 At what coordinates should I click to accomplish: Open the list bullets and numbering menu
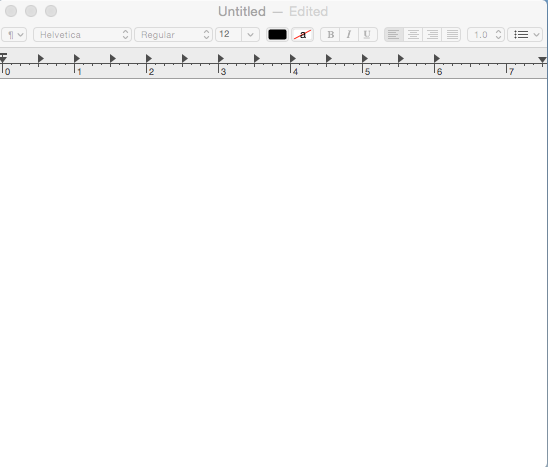pyautogui.click(x=525, y=35)
